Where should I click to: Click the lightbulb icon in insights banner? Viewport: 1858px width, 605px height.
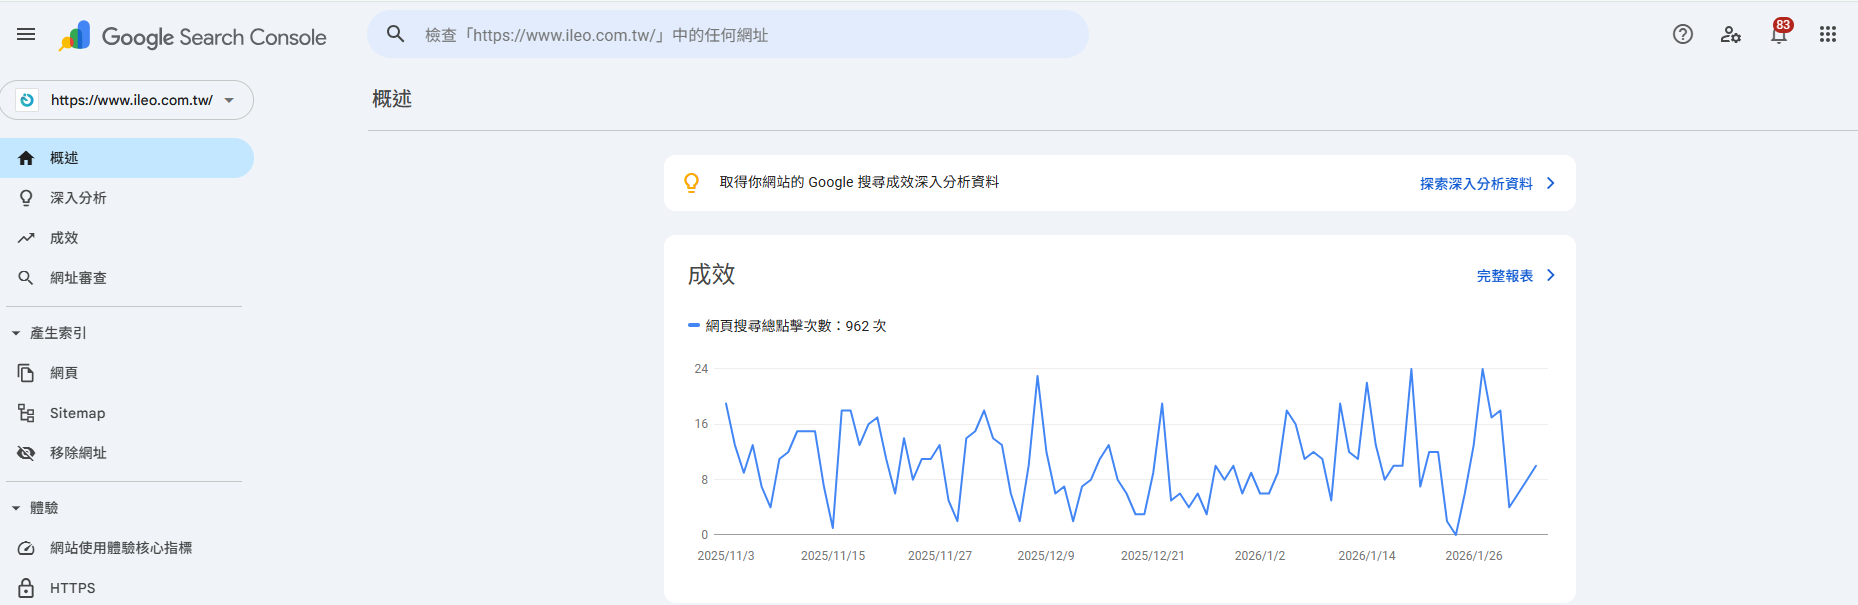tap(691, 183)
